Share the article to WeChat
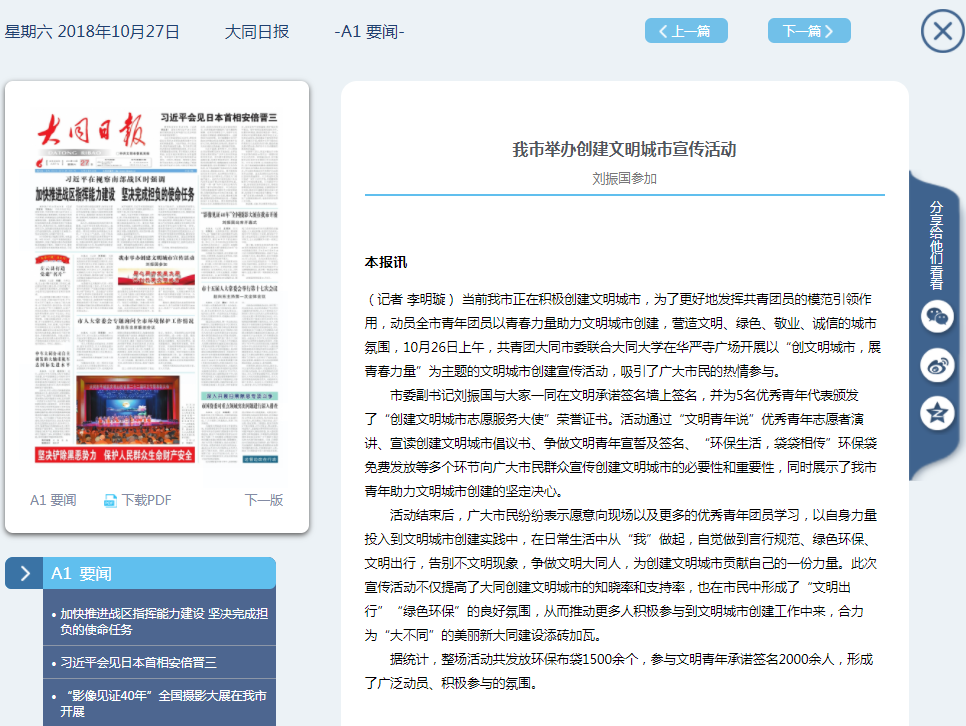The width and height of the screenshot is (966, 726). [x=937, y=317]
